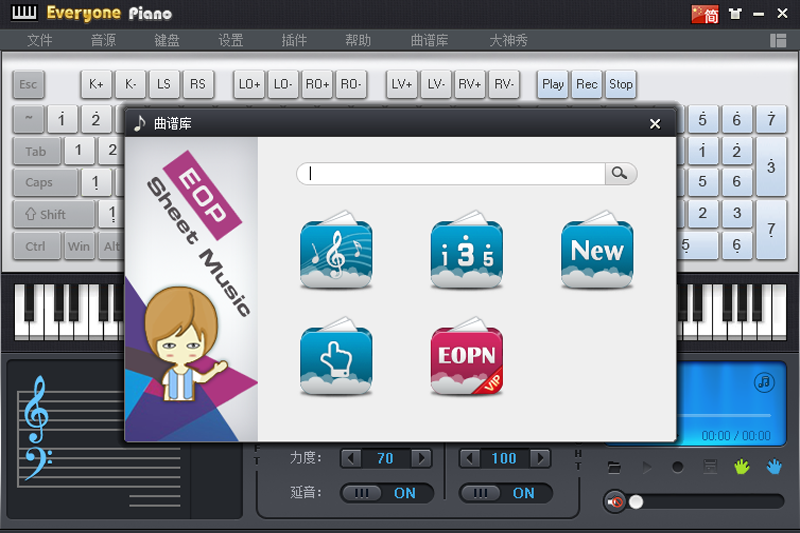The width and height of the screenshot is (800, 533).
Task: Click the player's round record icon
Action: [x=678, y=467]
